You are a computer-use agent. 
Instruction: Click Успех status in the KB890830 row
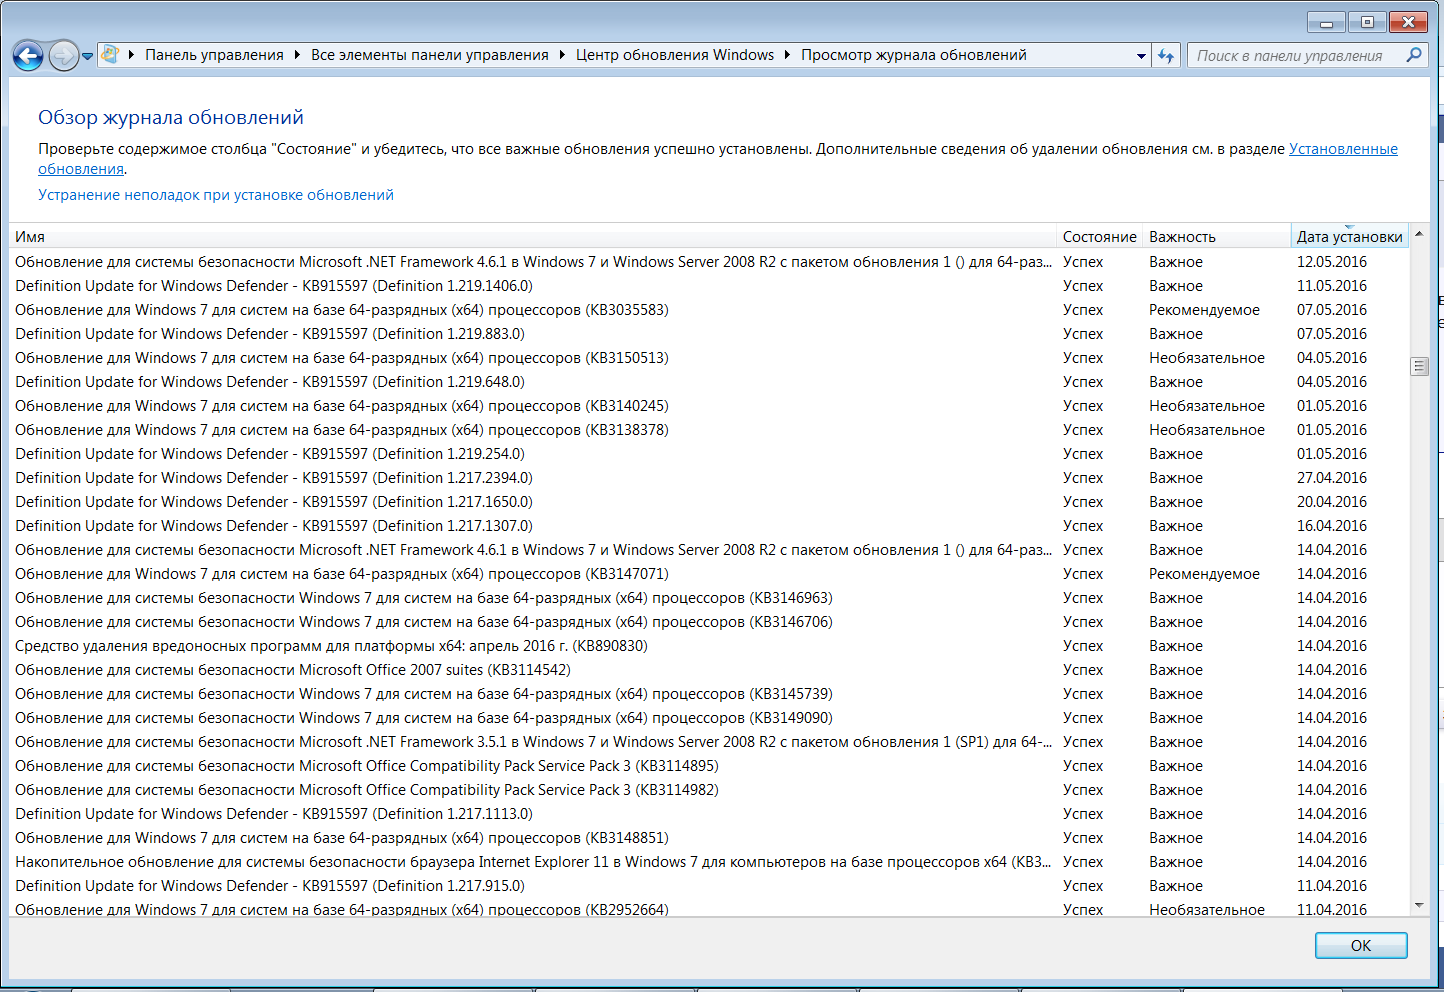1083,646
